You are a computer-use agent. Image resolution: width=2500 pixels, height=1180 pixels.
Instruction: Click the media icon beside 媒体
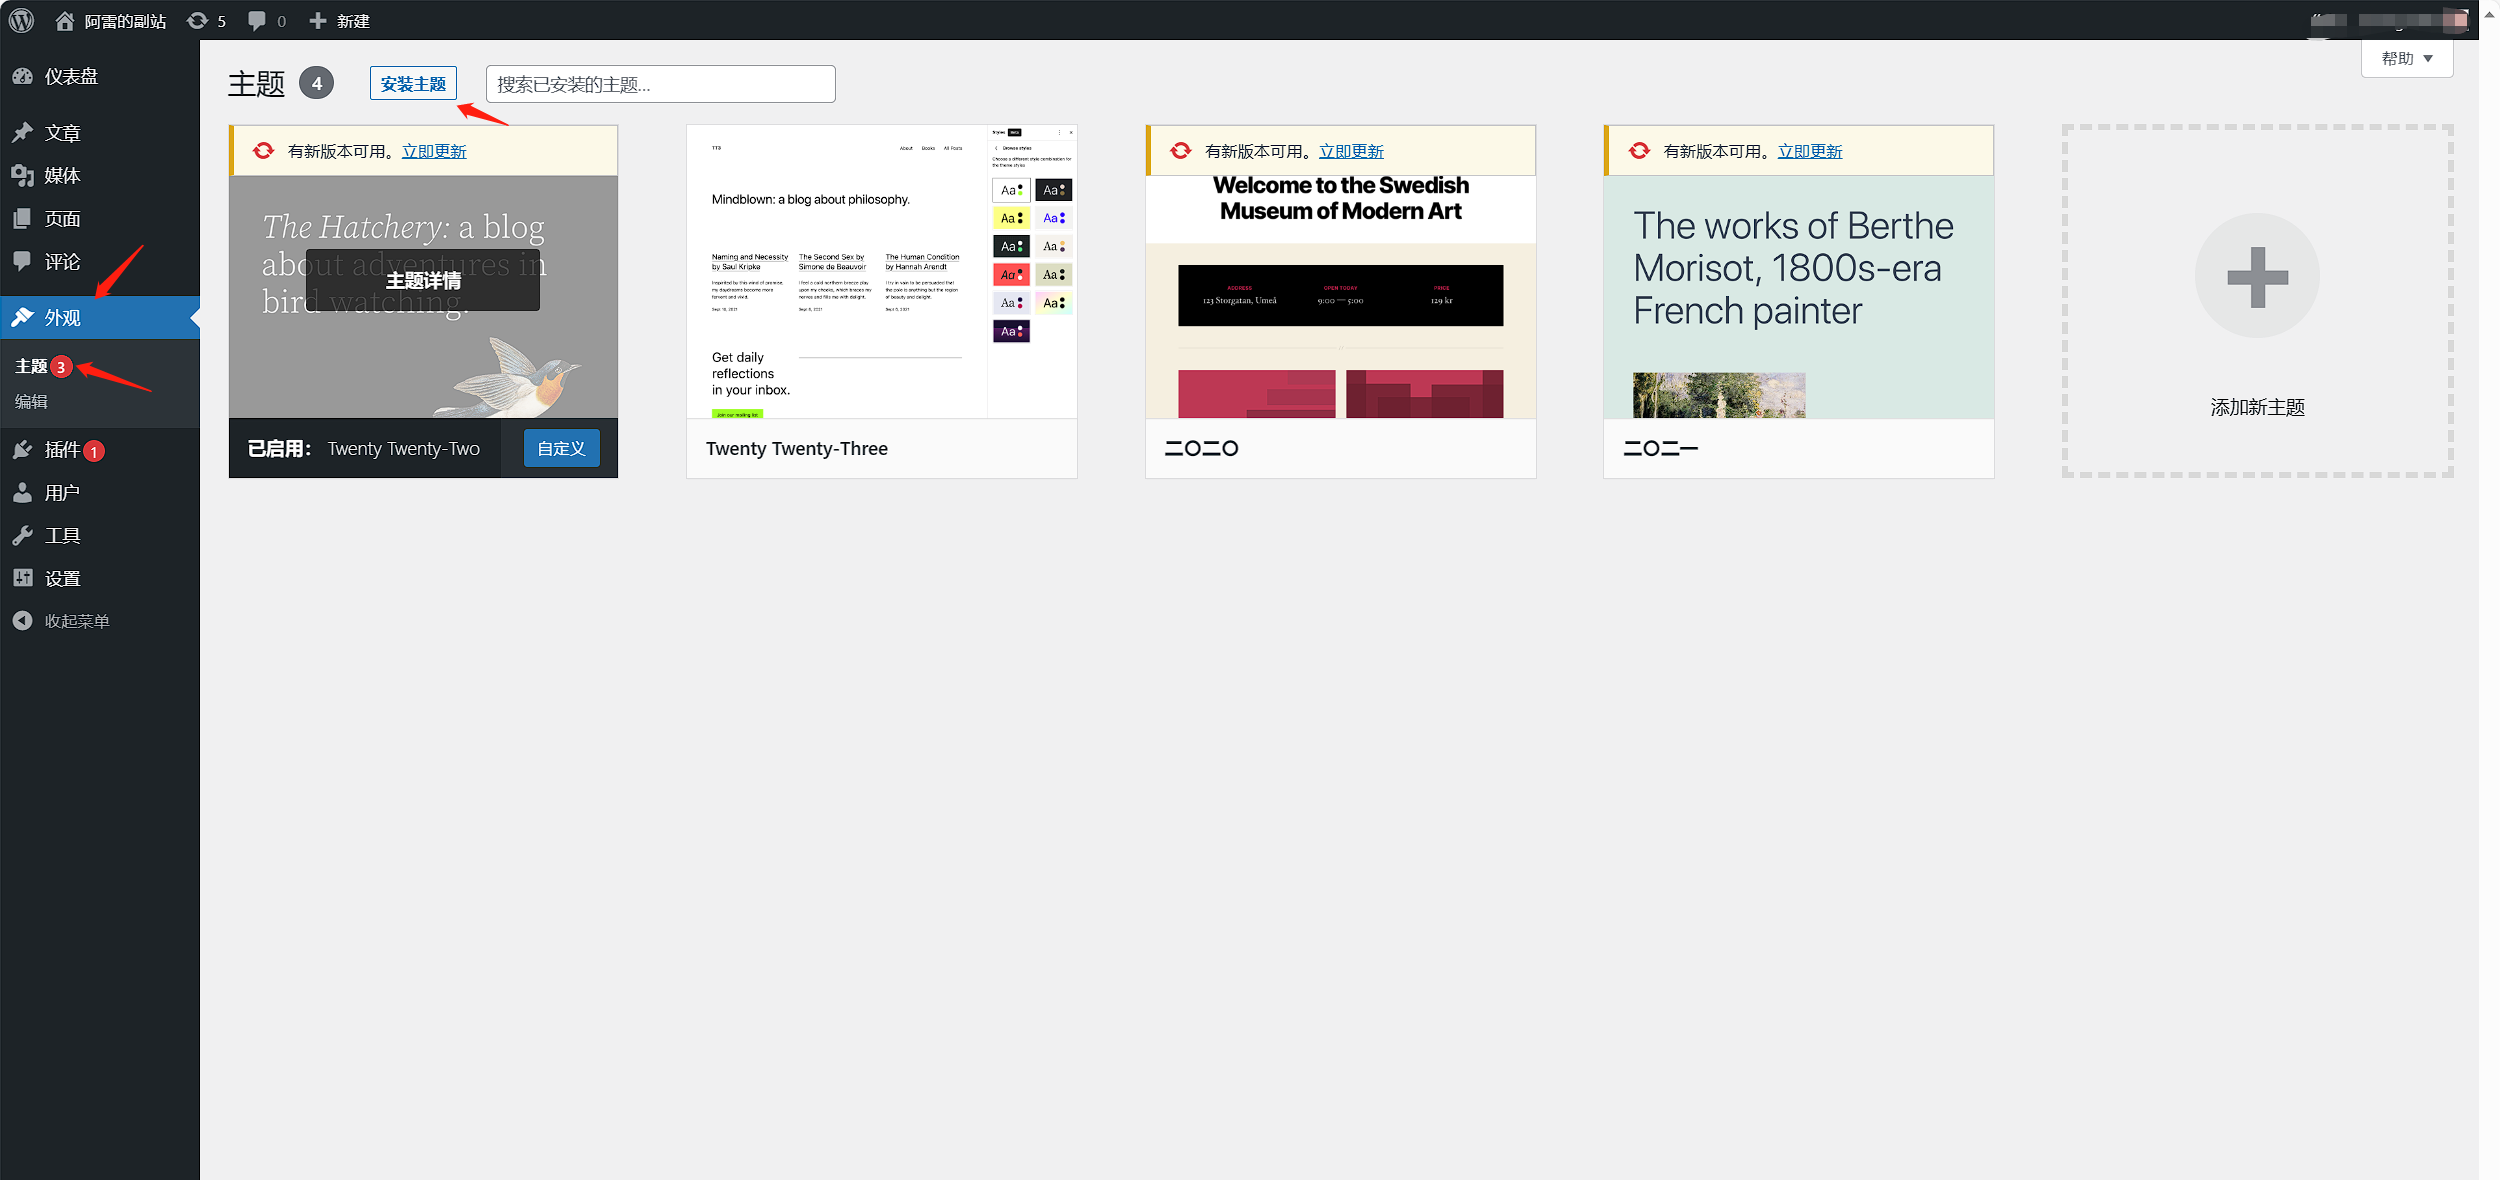tap(23, 175)
